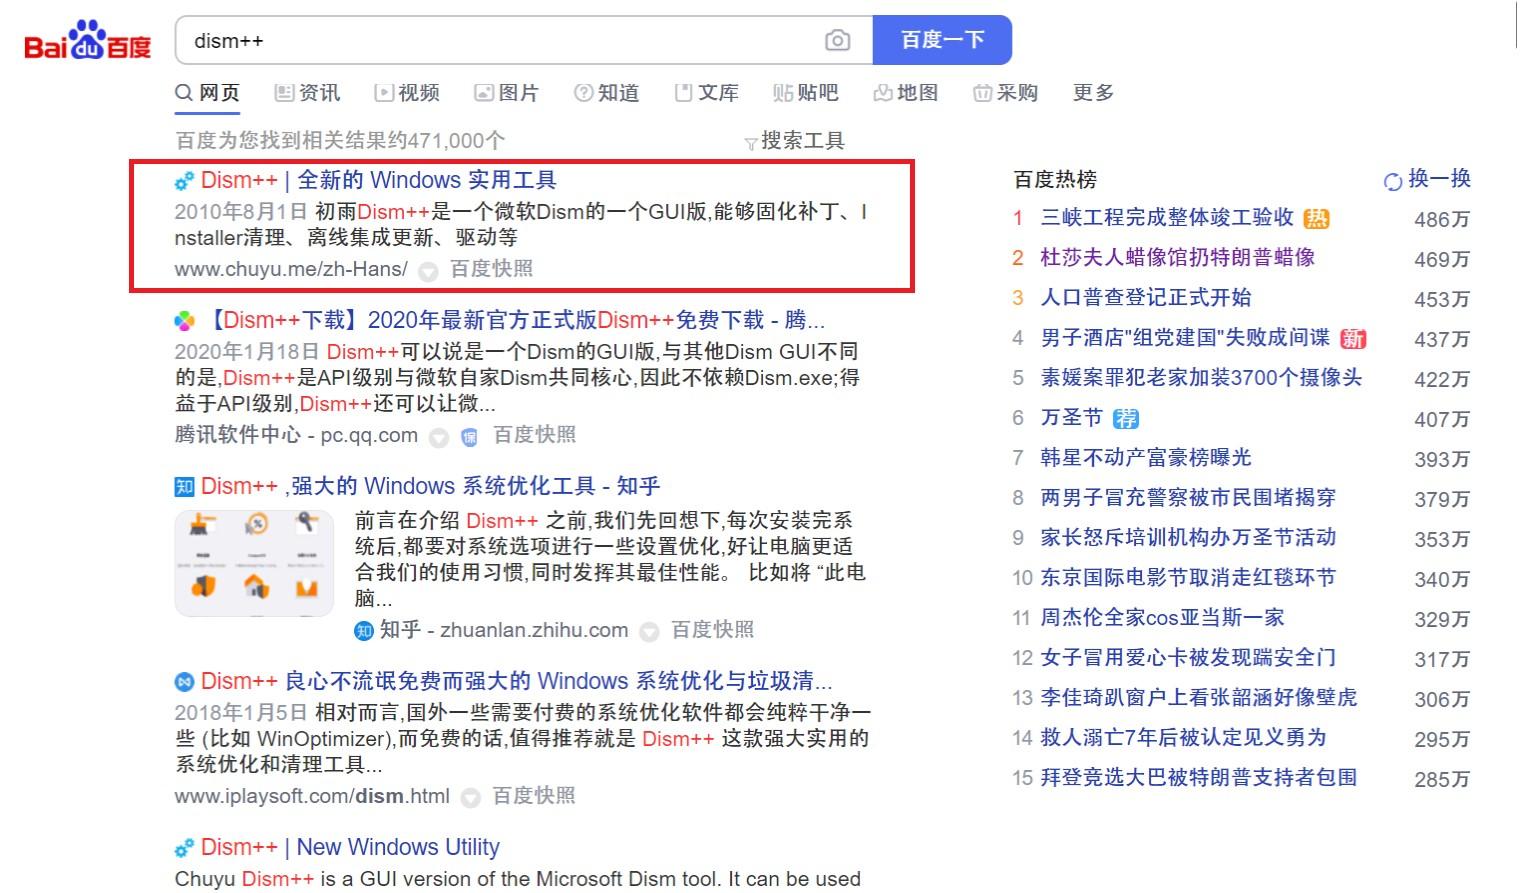
Task: Click the www.chuyu.me/zh-Hans/ URL
Action: 291,269
